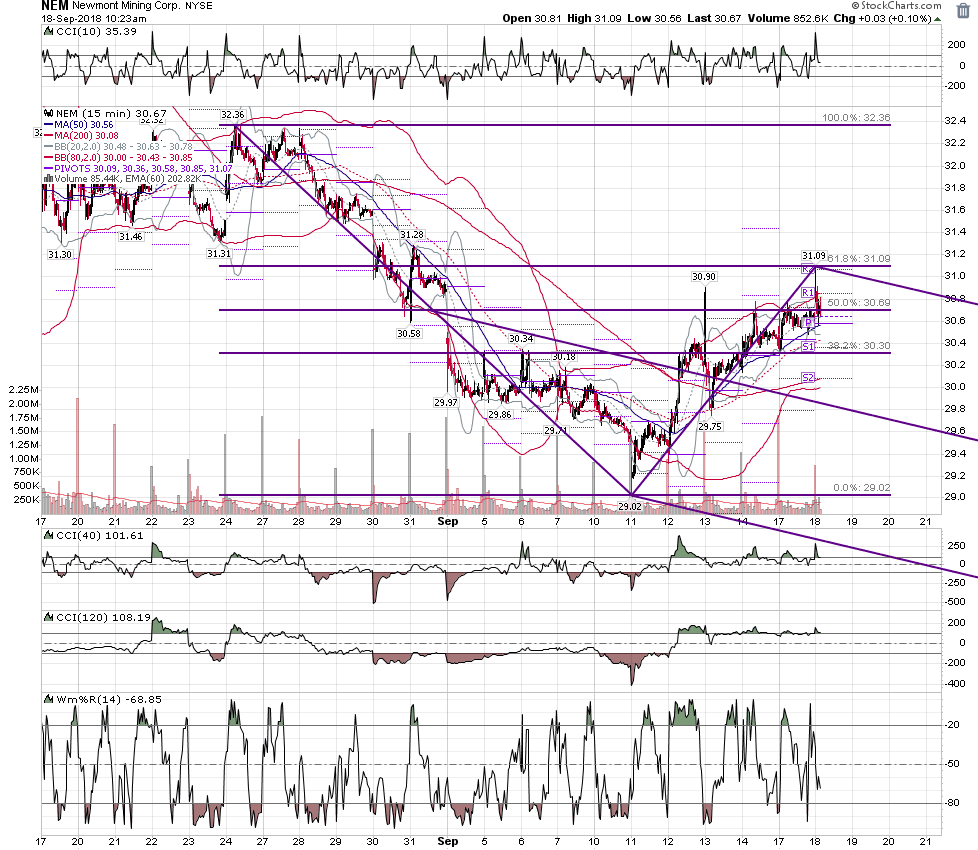
Task: Click the 29.86 price label
Action: pos(500,415)
